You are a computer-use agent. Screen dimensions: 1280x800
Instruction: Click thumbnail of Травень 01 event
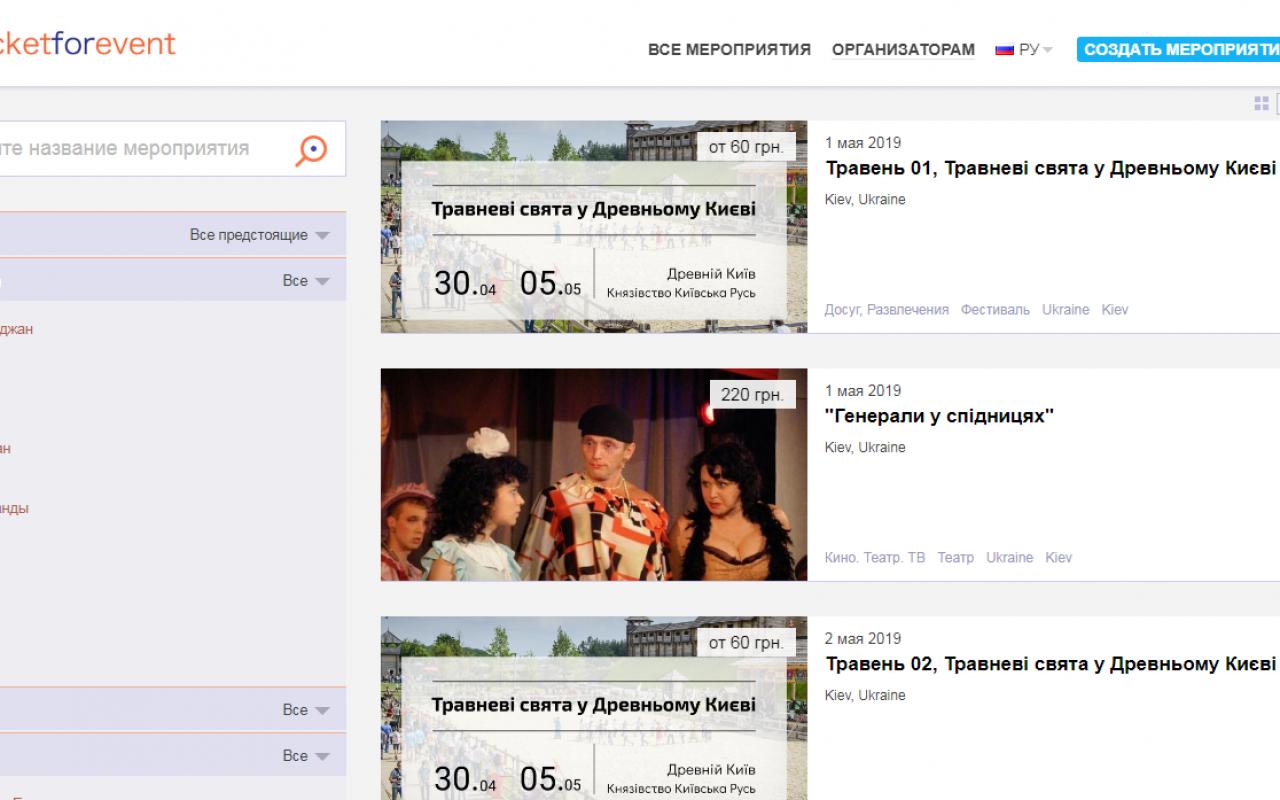(x=594, y=227)
